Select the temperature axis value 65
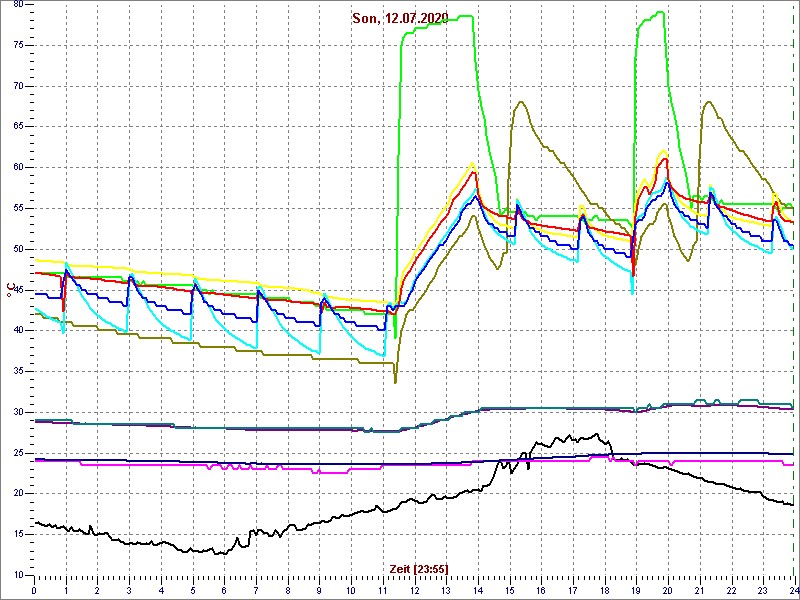 (x=18, y=127)
